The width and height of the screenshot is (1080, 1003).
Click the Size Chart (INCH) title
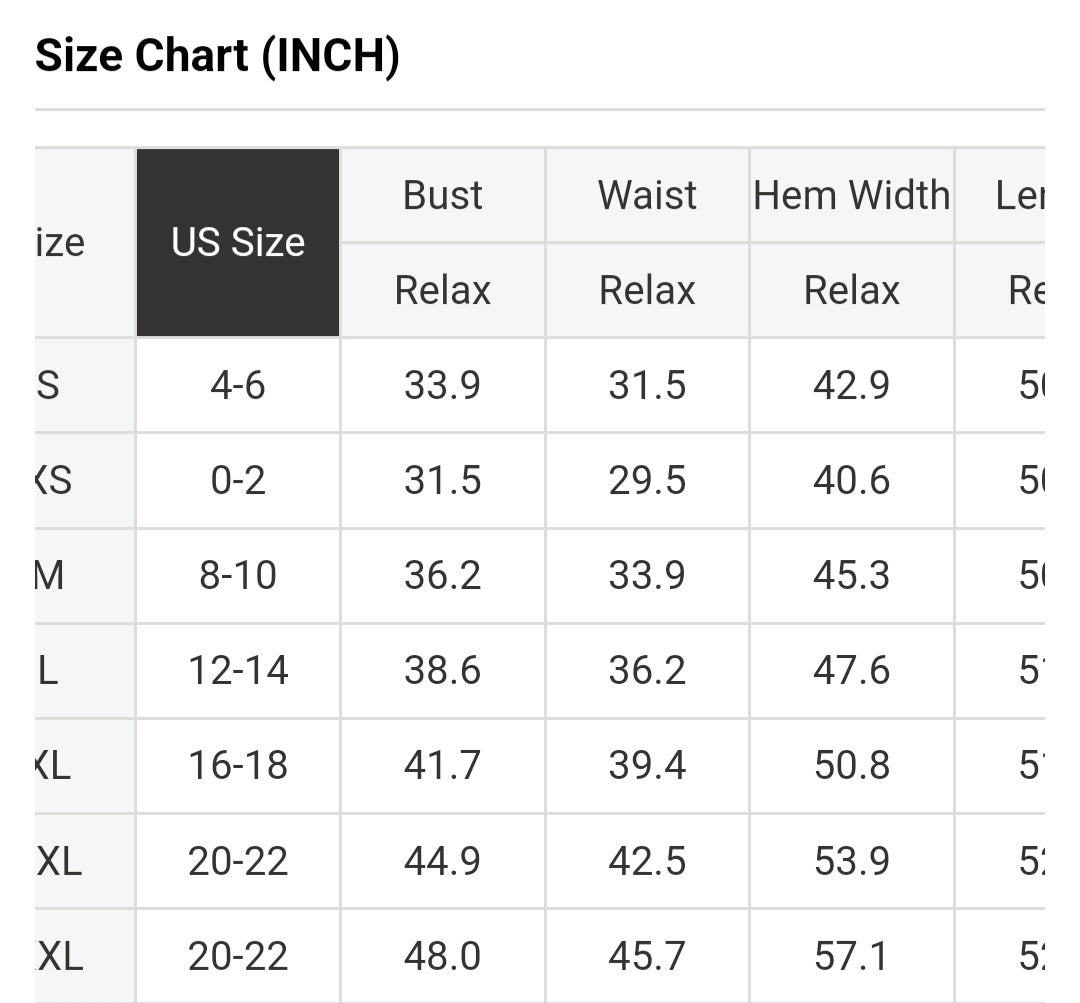[217, 55]
